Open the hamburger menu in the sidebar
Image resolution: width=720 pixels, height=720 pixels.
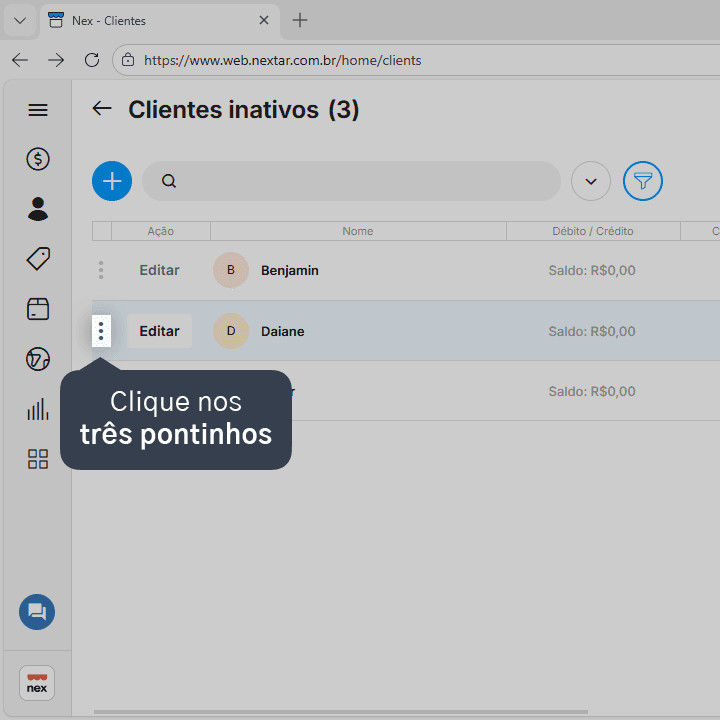click(38, 110)
